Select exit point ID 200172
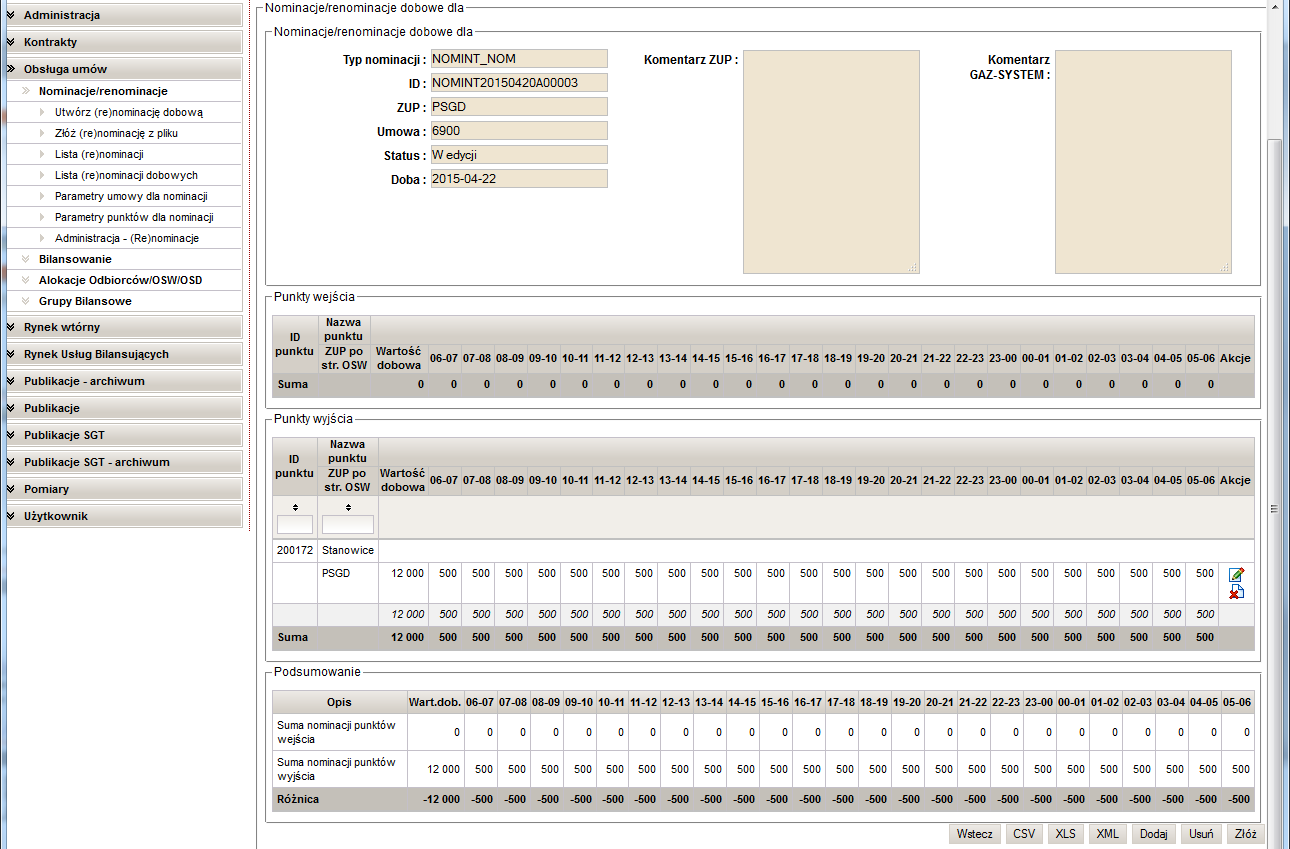The height and width of the screenshot is (849, 1290). pos(294,550)
